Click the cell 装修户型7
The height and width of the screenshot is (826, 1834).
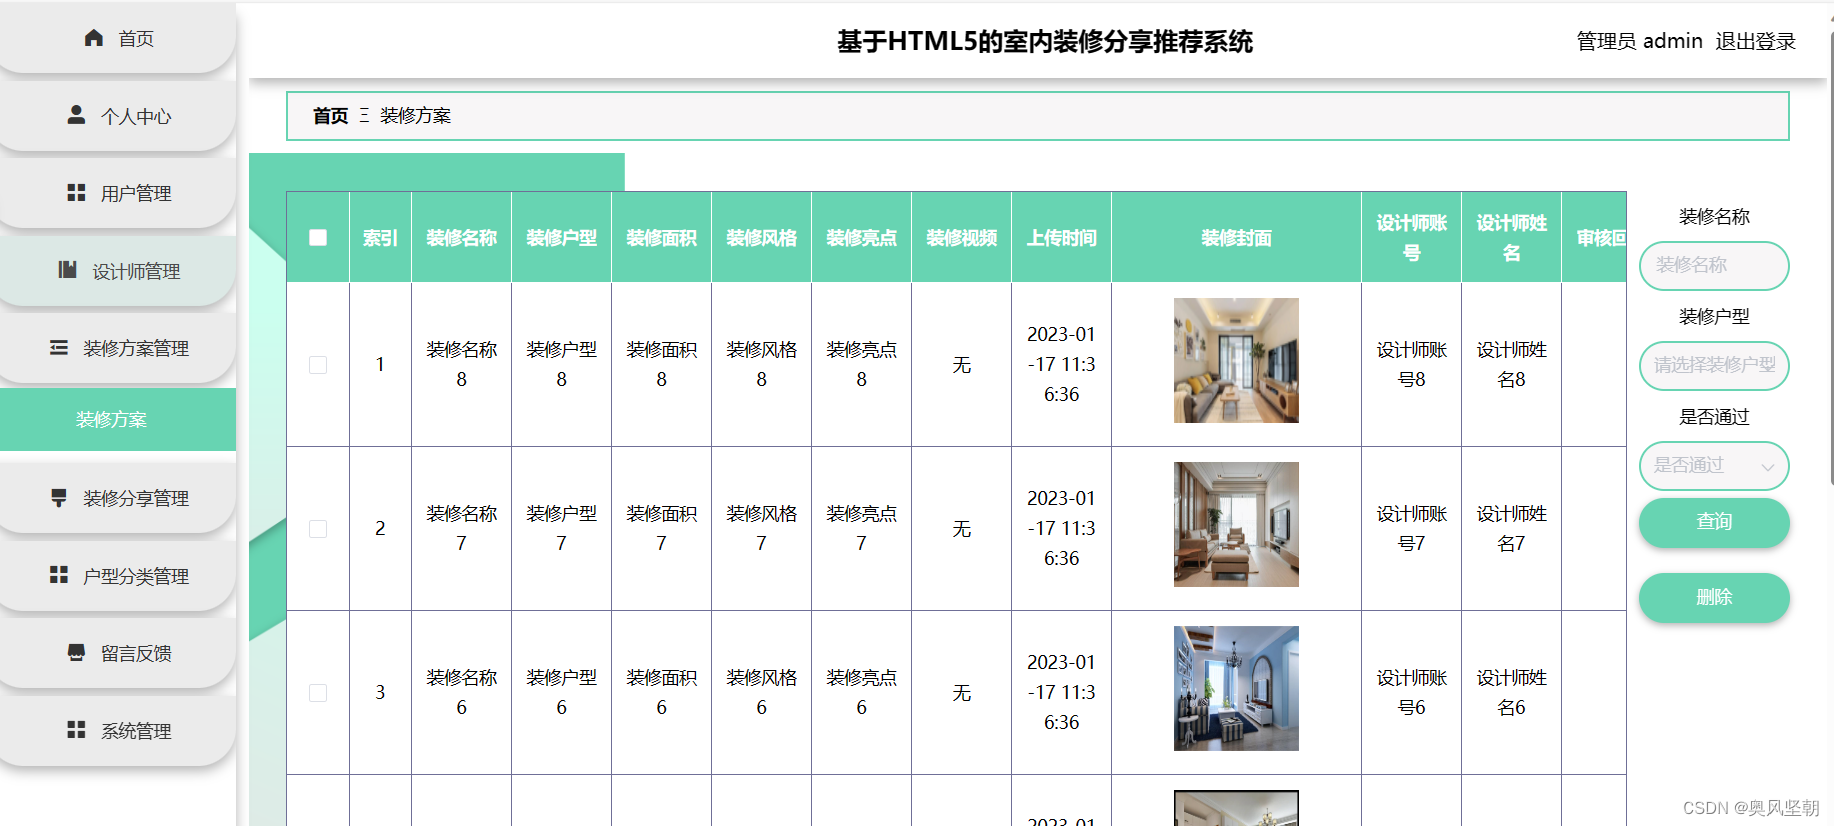click(561, 528)
